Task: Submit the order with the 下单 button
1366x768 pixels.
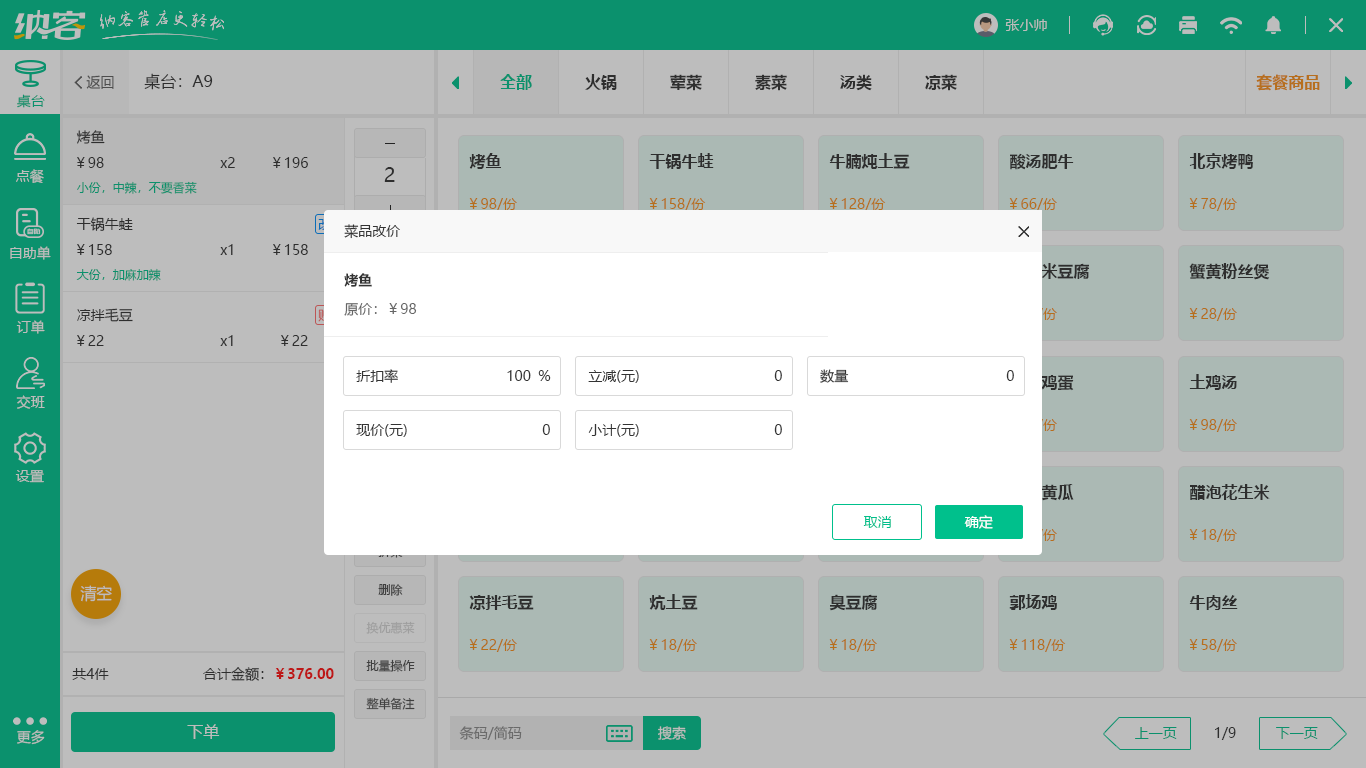Action: (x=202, y=732)
